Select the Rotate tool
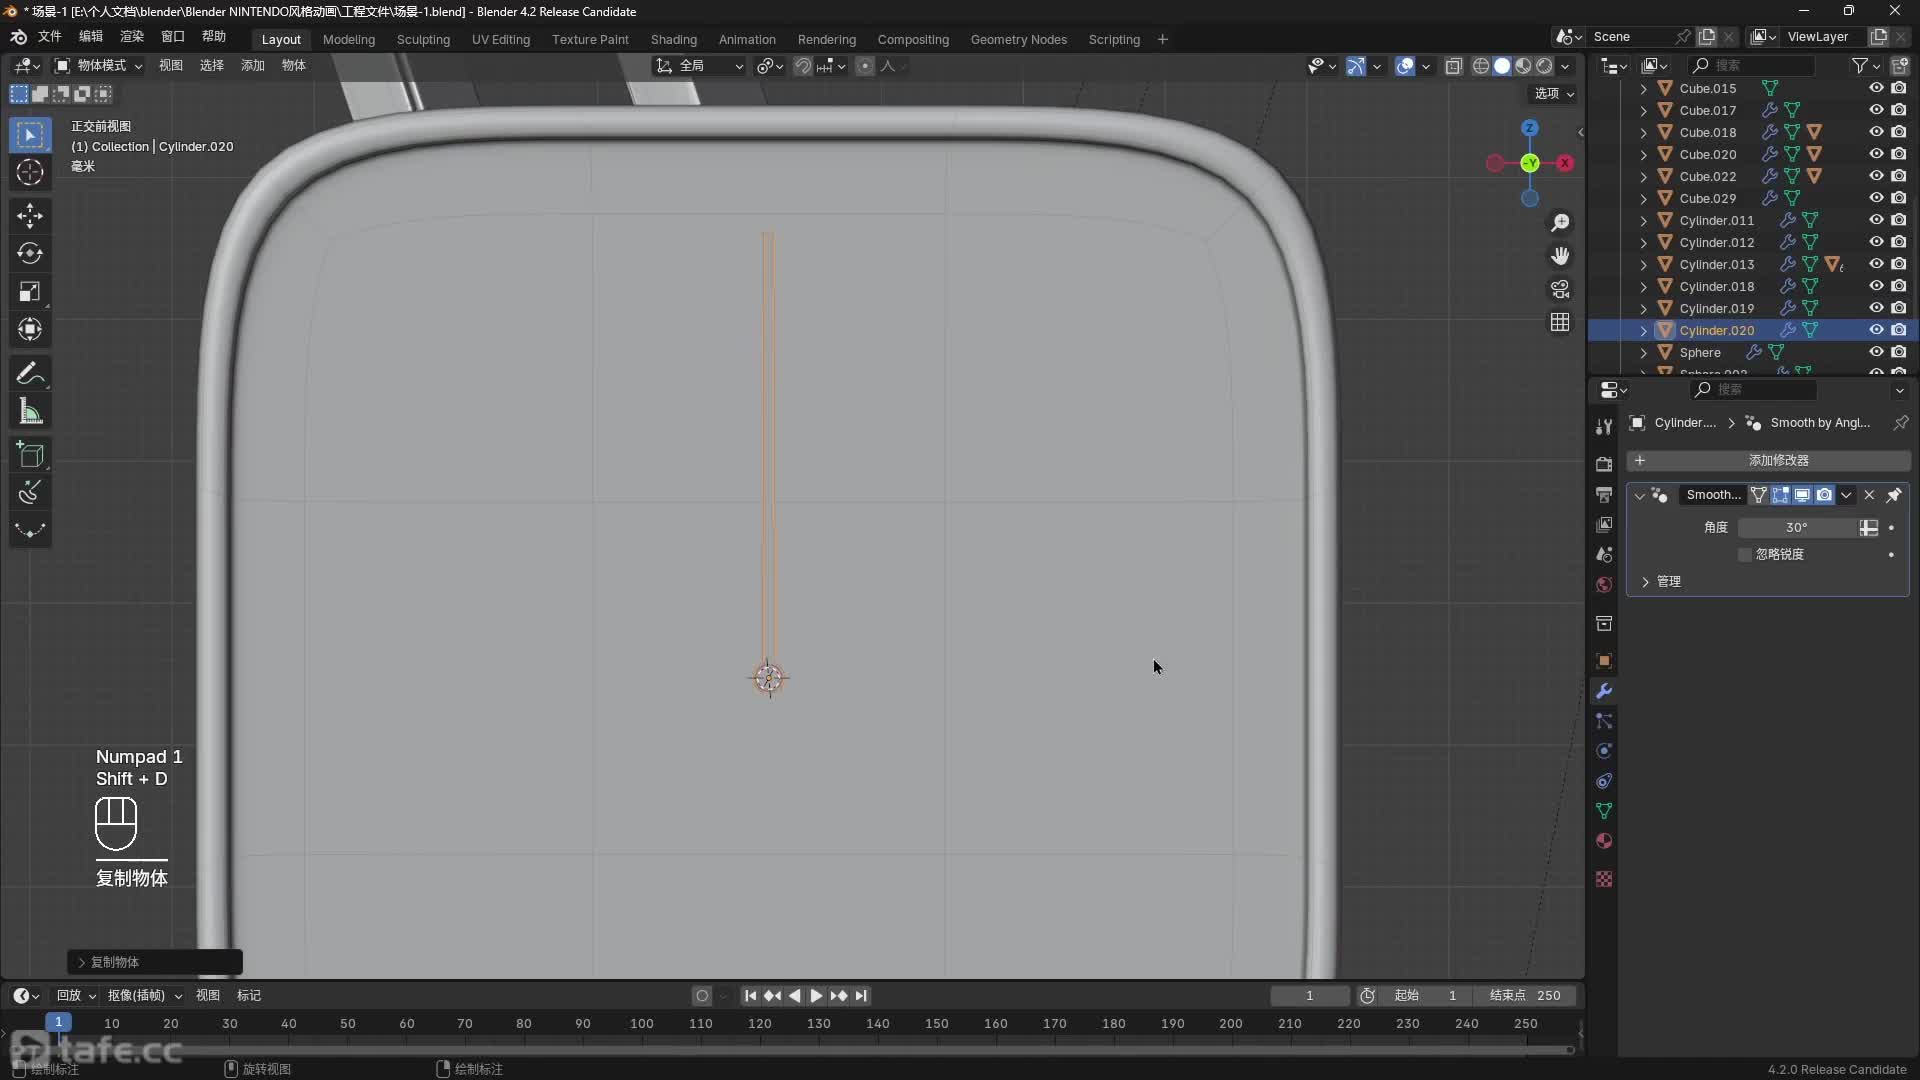1920x1080 pixels. pos(30,254)
